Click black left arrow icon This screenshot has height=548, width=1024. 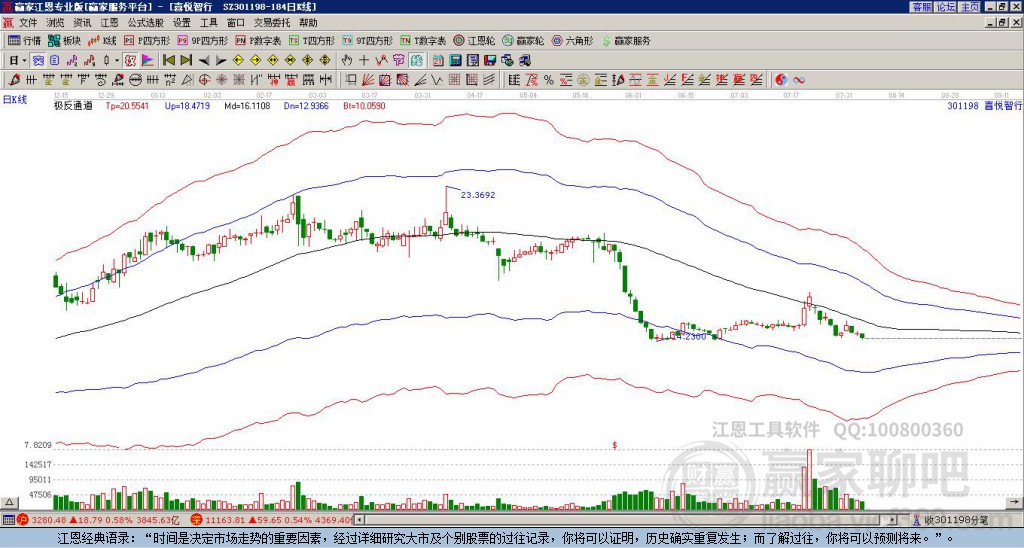[204, 61]
